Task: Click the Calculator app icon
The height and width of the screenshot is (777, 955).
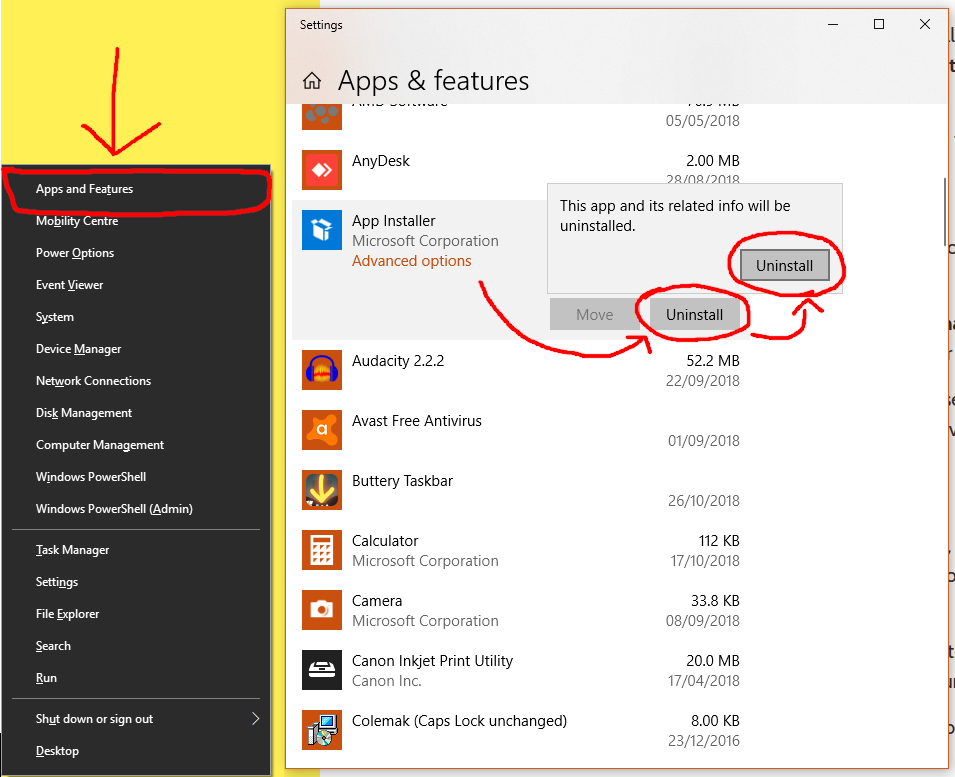Action: coord(322,550)
